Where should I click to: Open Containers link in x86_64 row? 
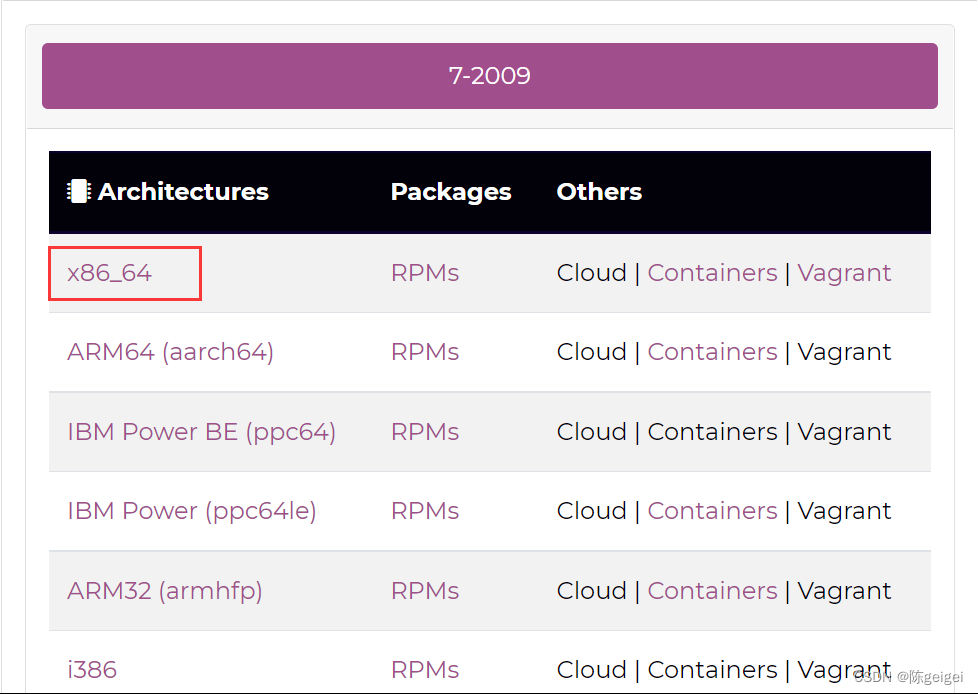712,273
